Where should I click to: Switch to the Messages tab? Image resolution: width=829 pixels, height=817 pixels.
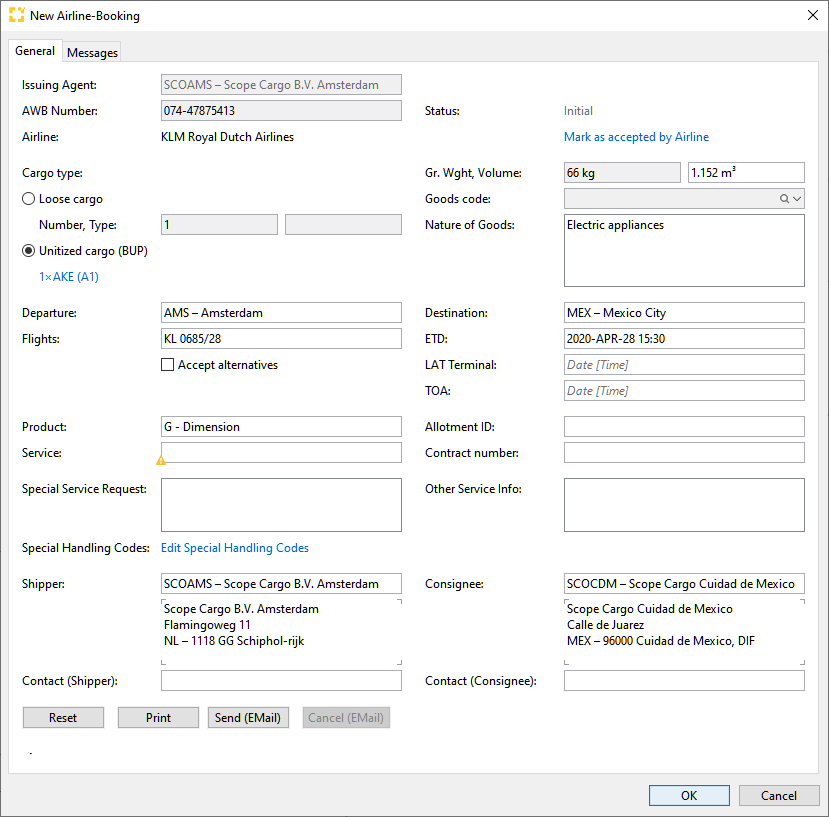pyautogui.click(x=91, y=51)
